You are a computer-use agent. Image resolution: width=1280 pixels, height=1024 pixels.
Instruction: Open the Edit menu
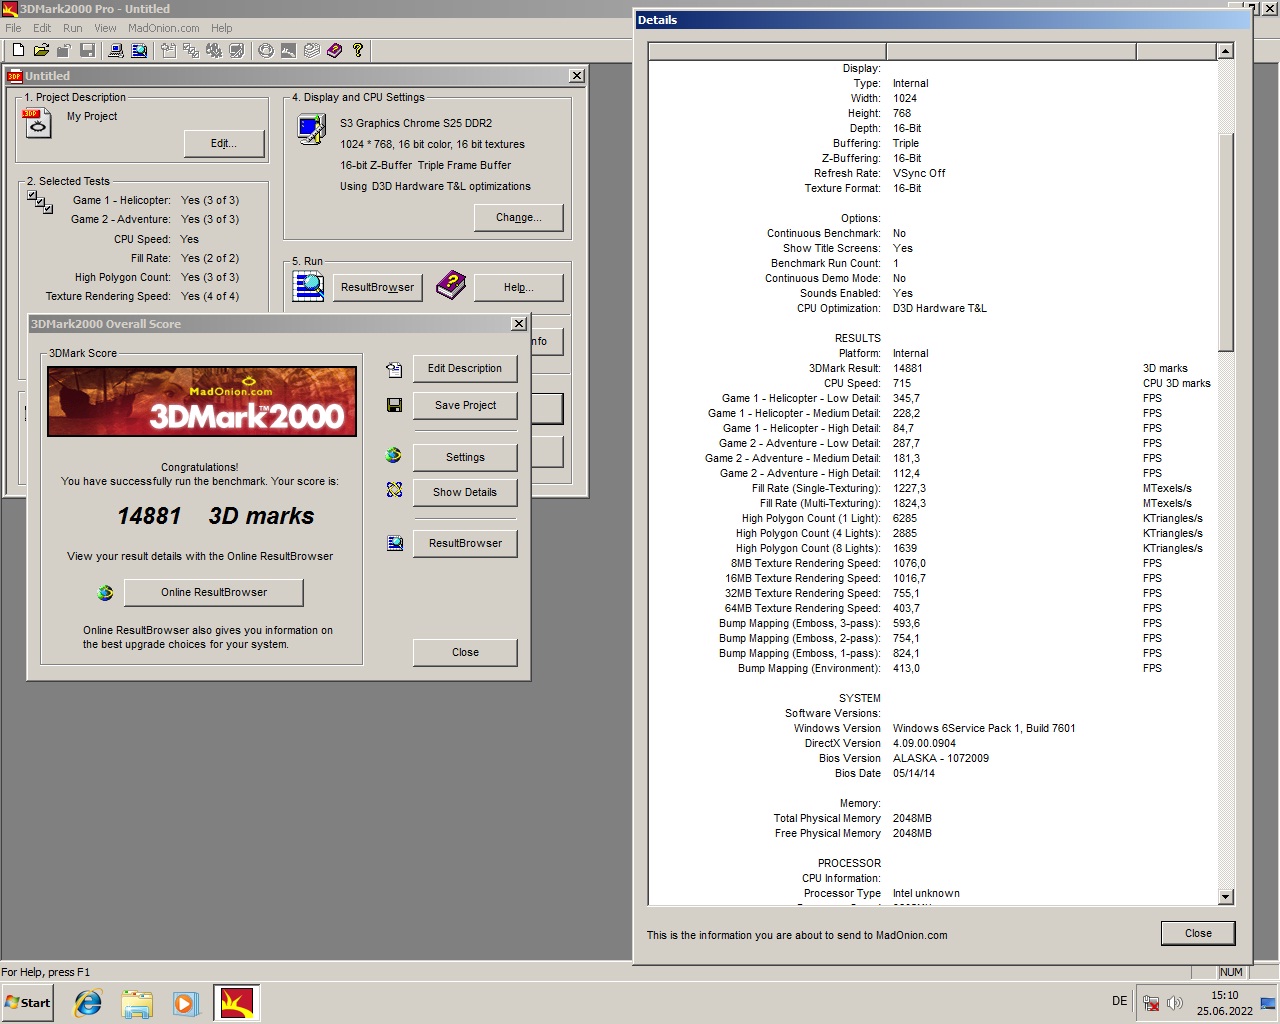(42, 28)
